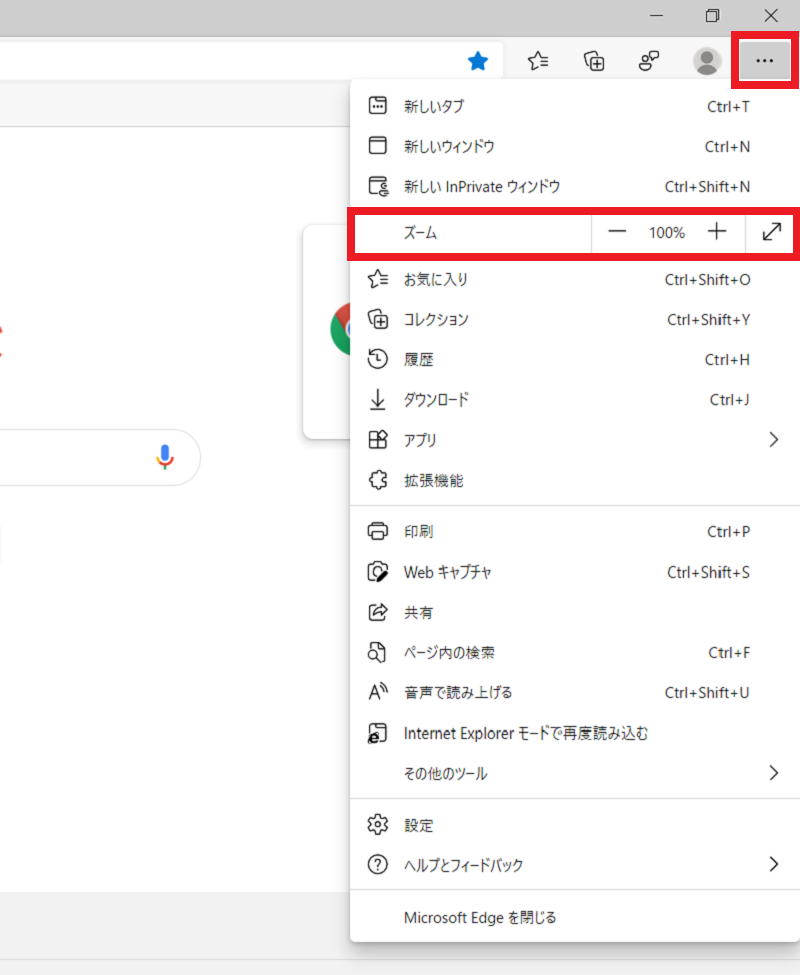Open the Settings and more ellipsis menu
The height and width of the screenshot is (975, 800).
click(x=765, y=61)
